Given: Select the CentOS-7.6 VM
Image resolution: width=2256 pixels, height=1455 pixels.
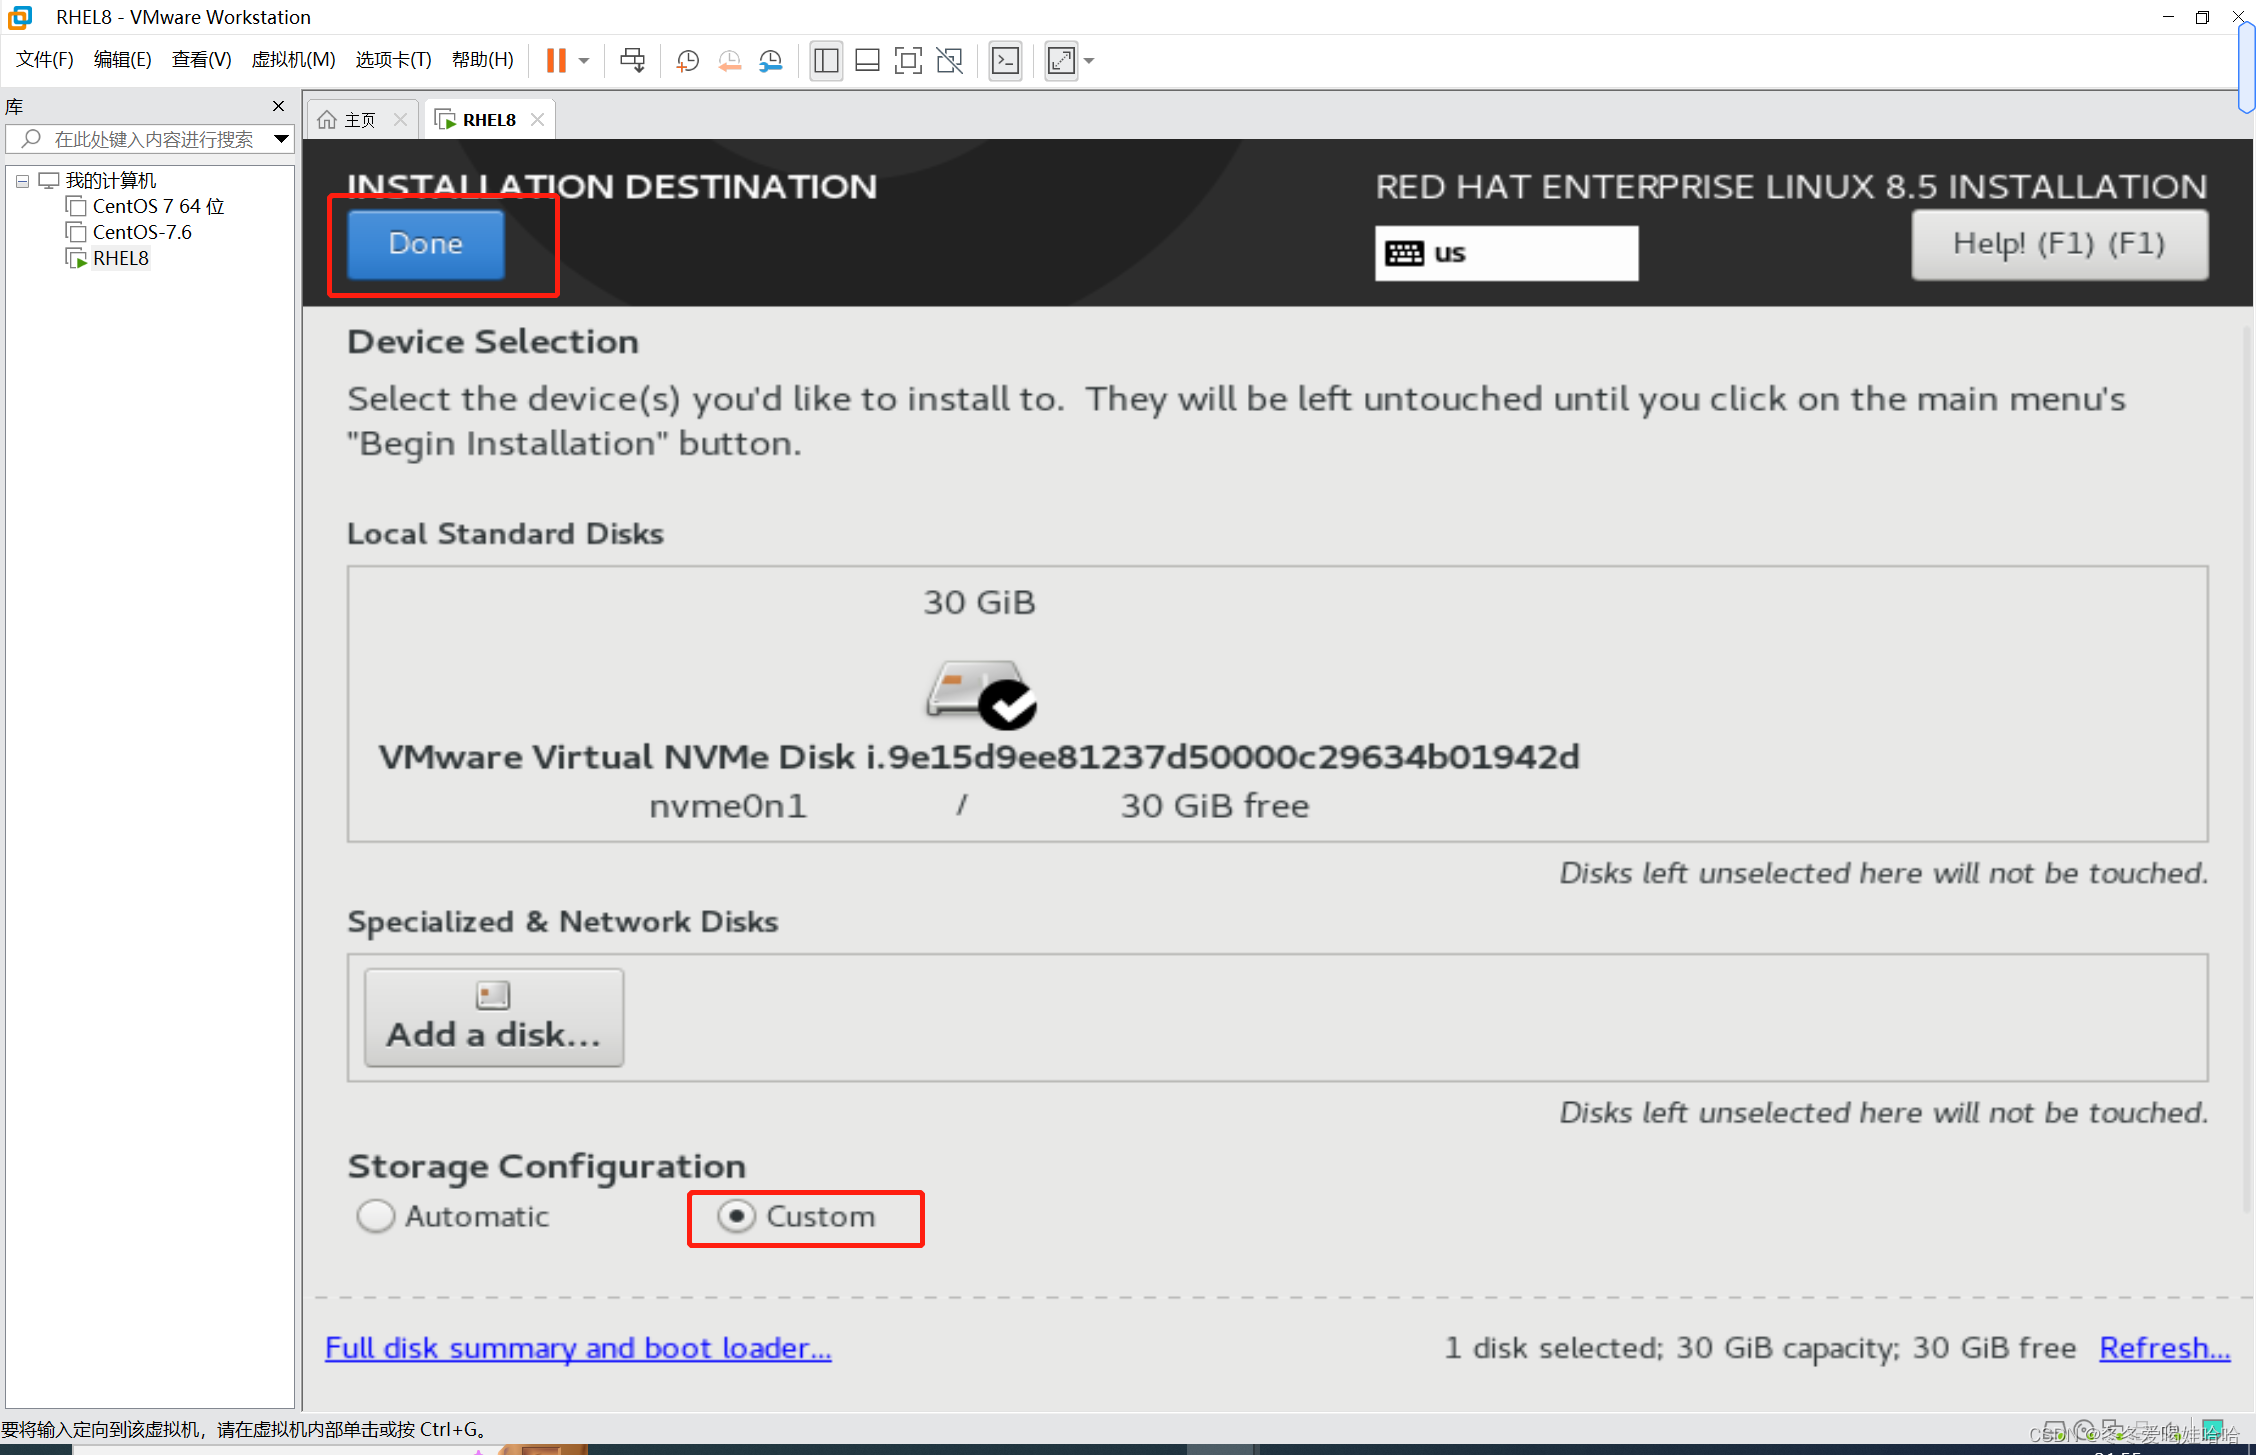Looking at the screenshot, I should tap(142, 233).
